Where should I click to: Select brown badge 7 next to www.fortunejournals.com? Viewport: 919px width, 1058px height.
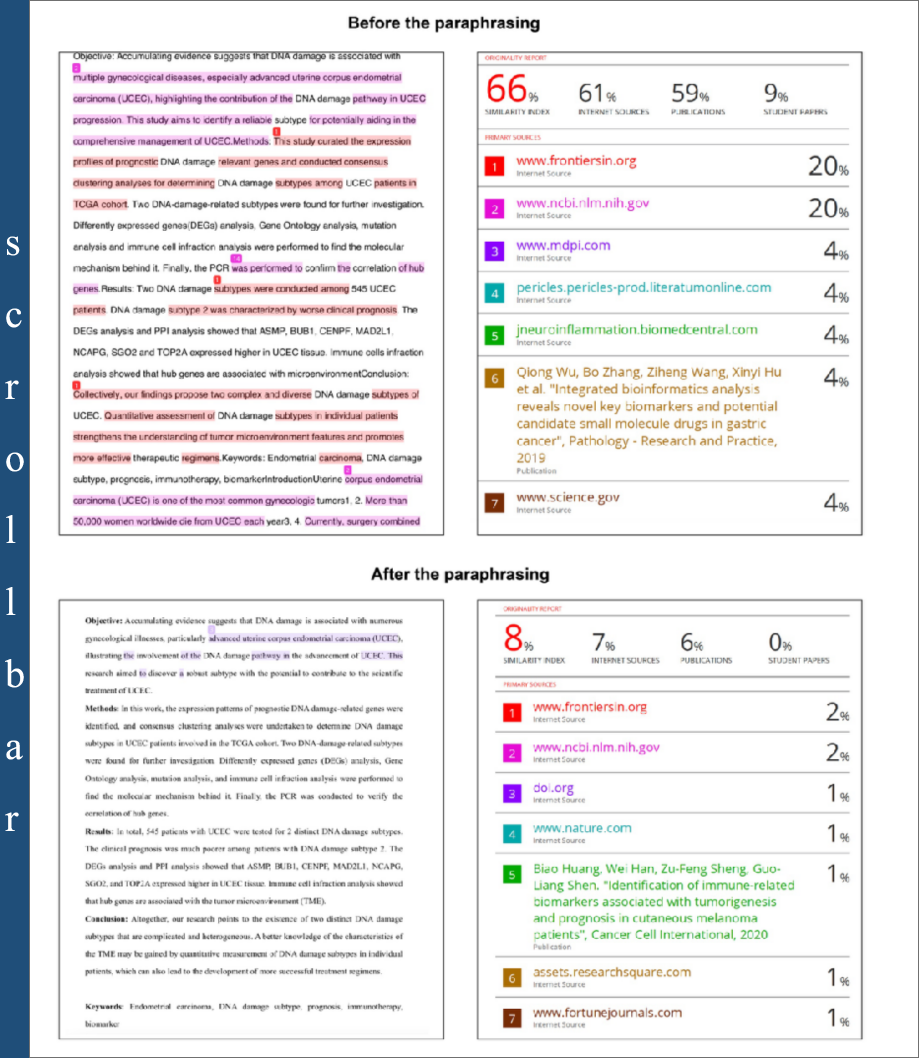(x=512, y=1018)
